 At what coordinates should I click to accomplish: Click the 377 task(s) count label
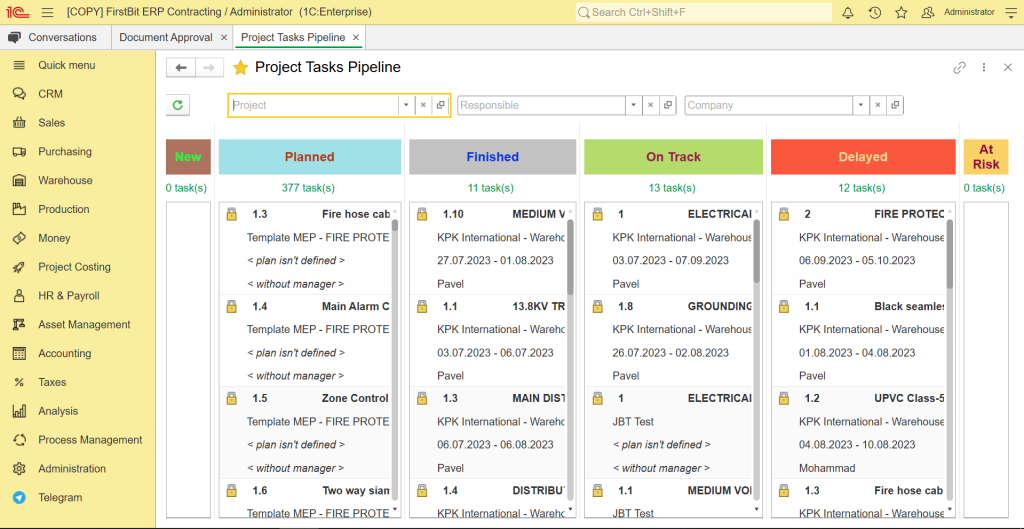(308, 188)
